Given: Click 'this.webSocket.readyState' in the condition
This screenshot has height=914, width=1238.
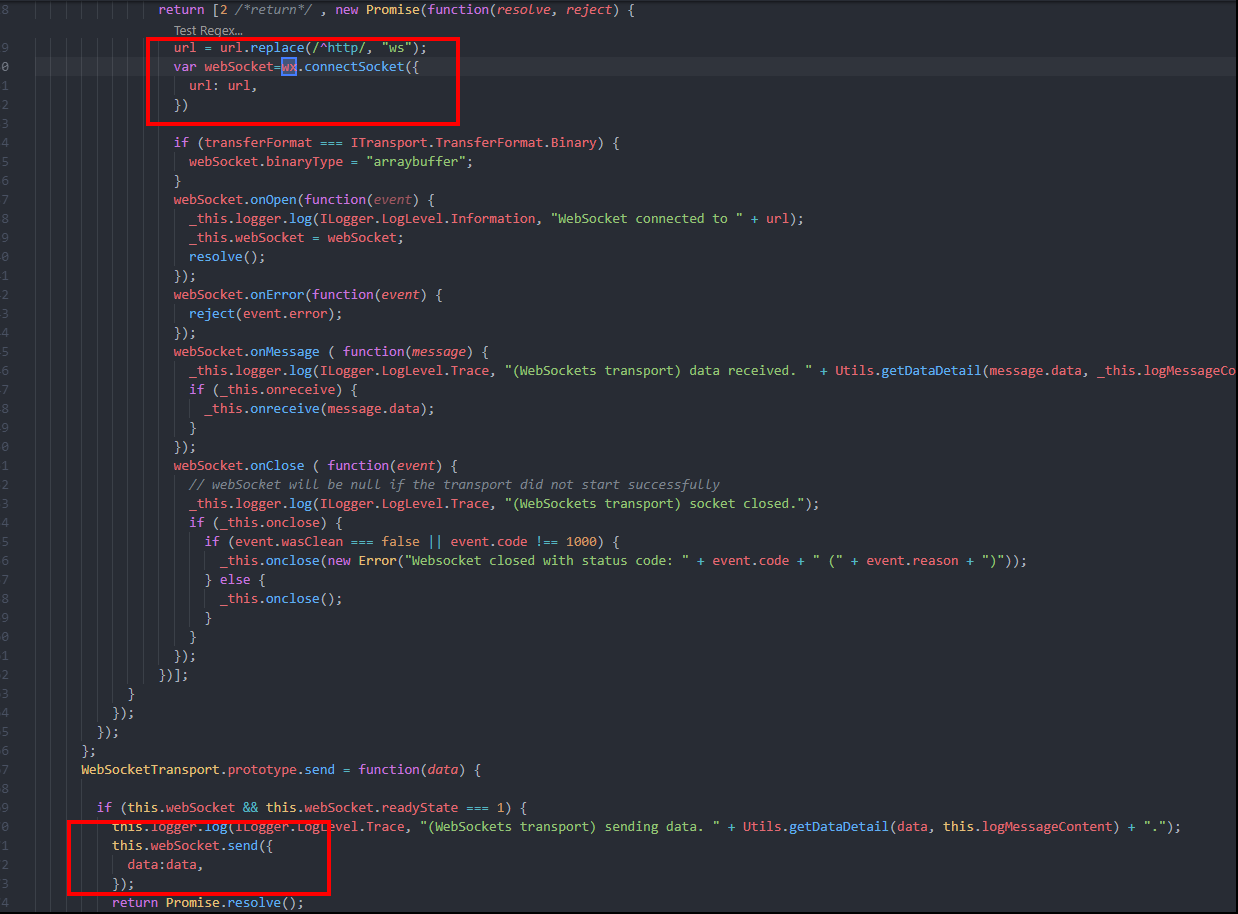Looking at the screenshot, I should pyautogui.click(x=362, y=807).
